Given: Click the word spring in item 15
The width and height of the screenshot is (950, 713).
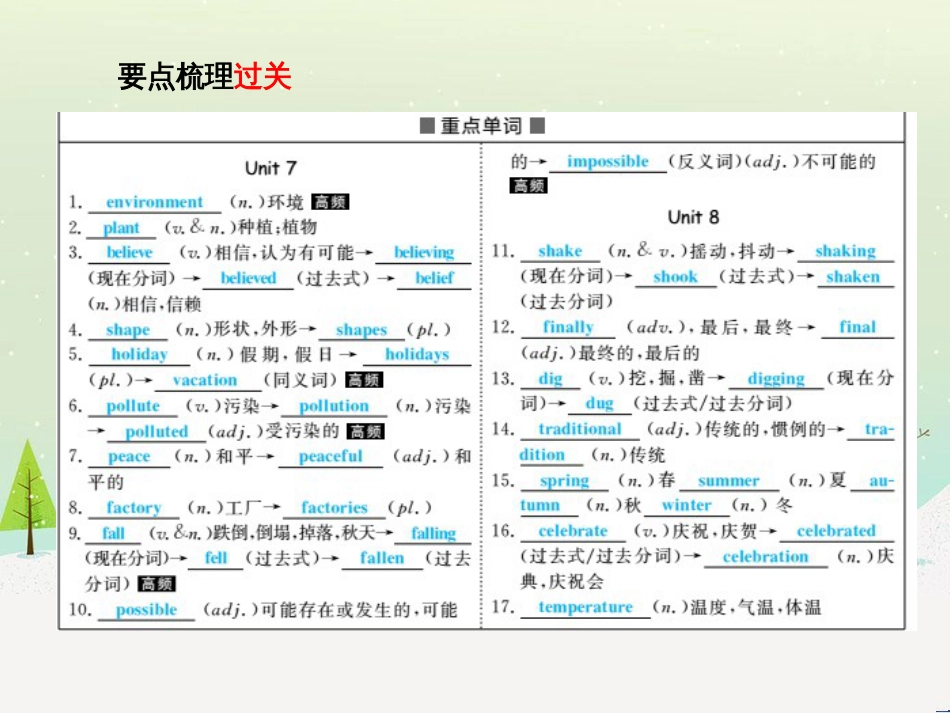Looking at the screenshot, I should point(564,481).
